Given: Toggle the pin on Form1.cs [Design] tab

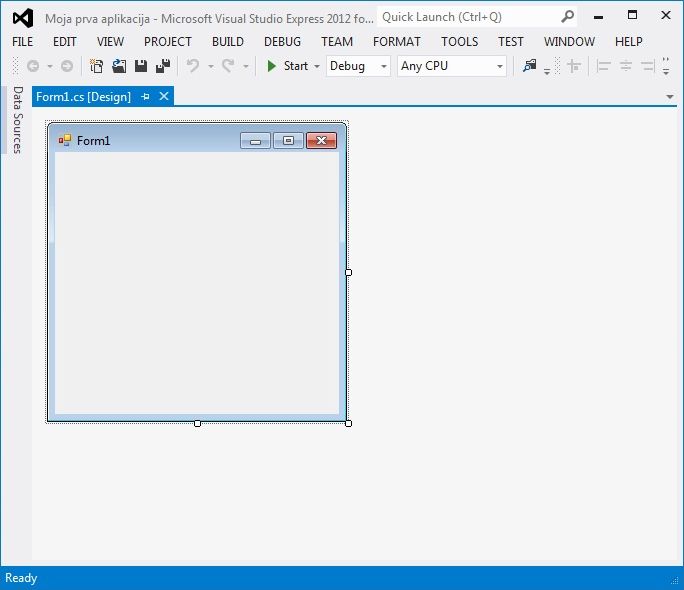Looking at the screenshot, I should click(145, 97).
